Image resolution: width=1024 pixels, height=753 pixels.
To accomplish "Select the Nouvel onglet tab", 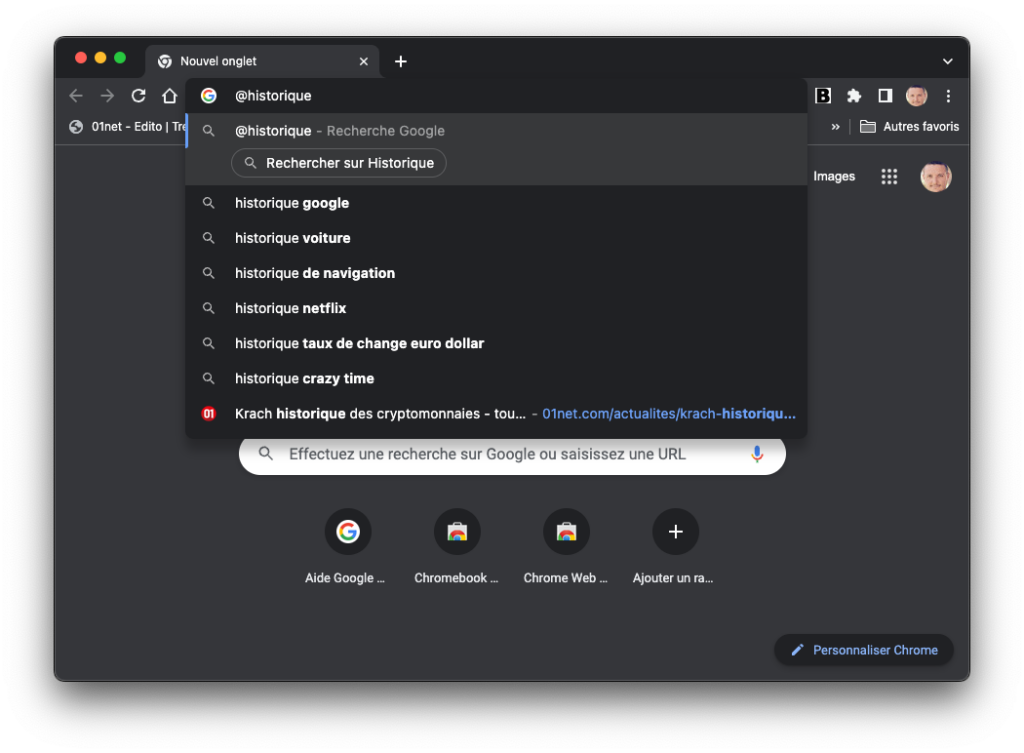I will [262, 61].
